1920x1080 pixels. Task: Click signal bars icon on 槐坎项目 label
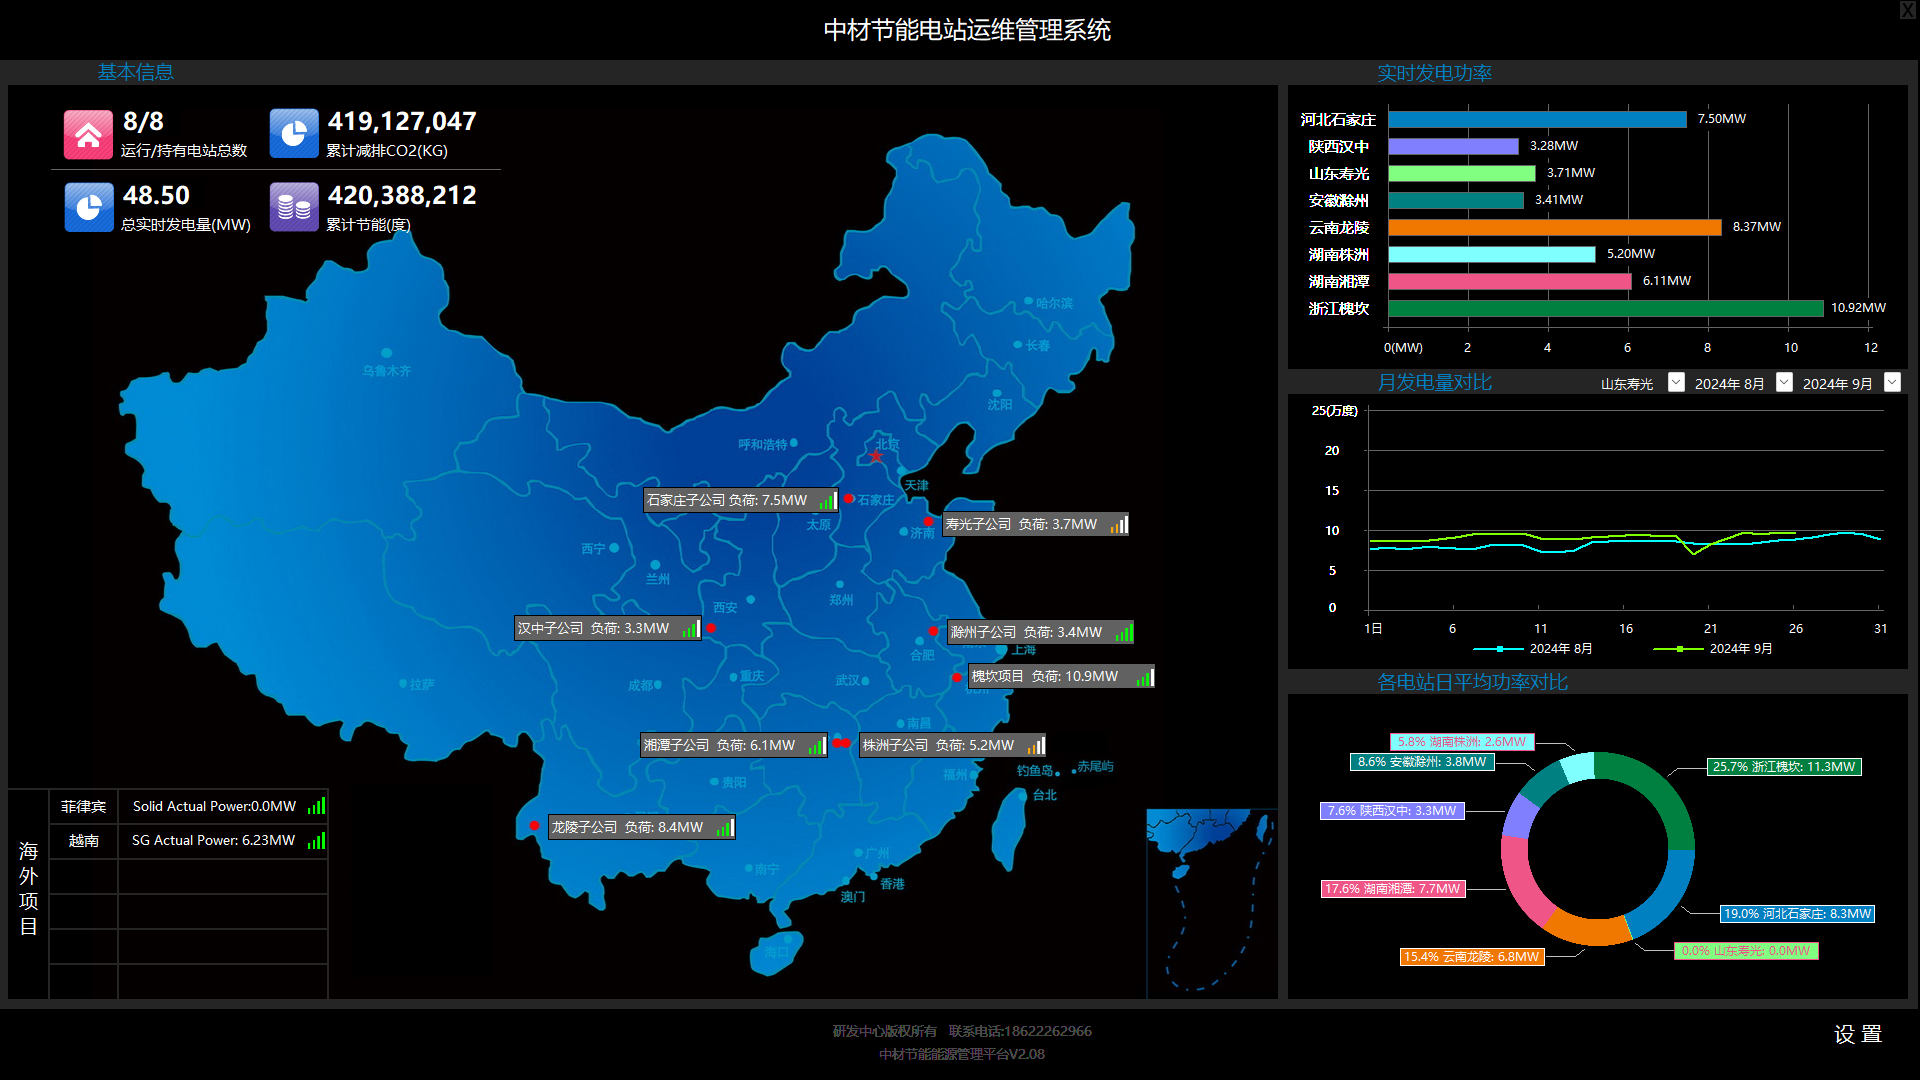click(1145, 677)
